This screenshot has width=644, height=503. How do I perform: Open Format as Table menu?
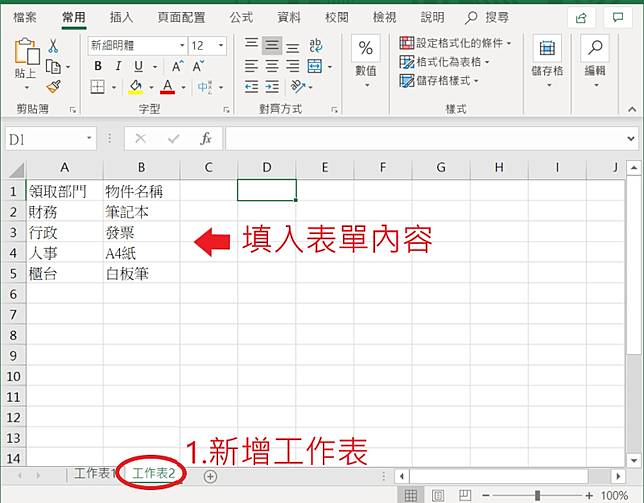coord(444,62)
